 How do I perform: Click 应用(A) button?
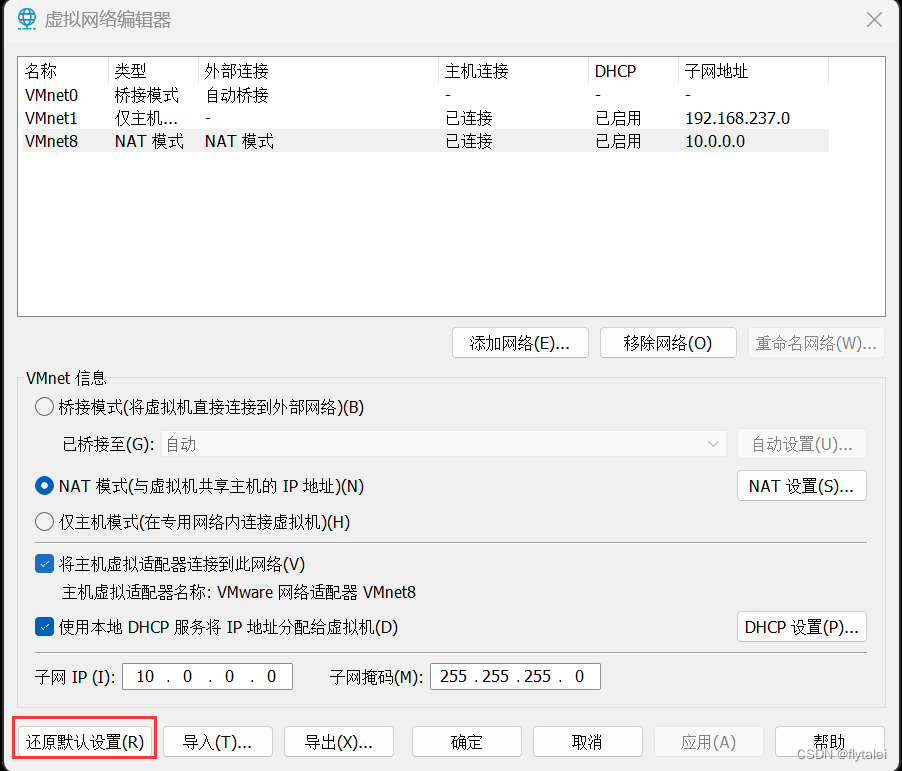point(709,742)
